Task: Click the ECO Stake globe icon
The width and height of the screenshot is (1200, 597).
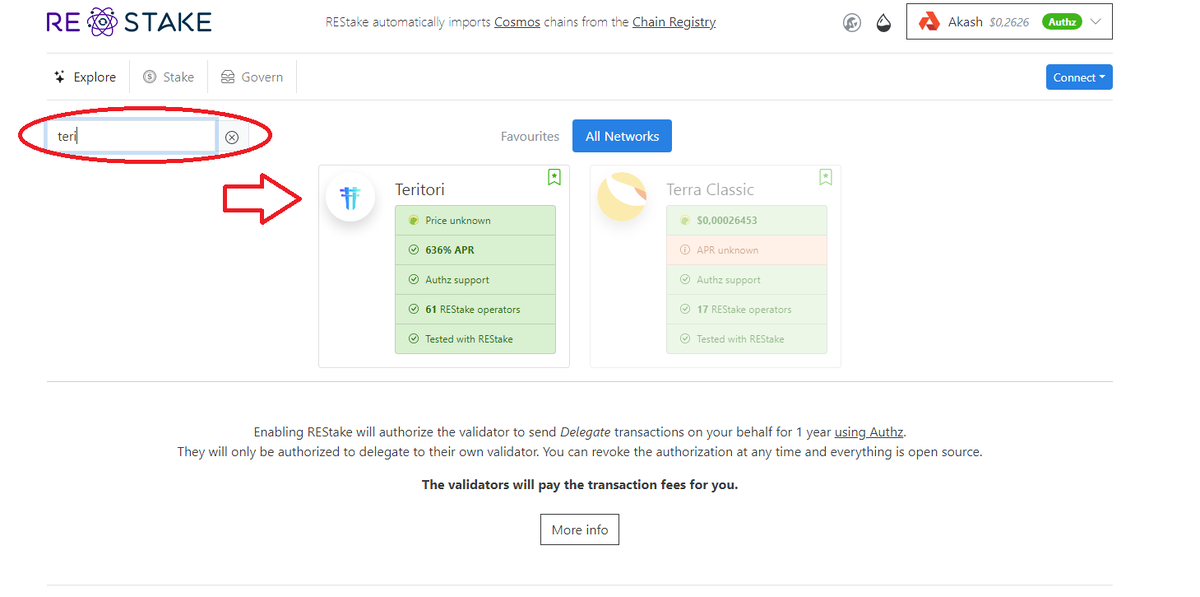Action: (852, 22)
